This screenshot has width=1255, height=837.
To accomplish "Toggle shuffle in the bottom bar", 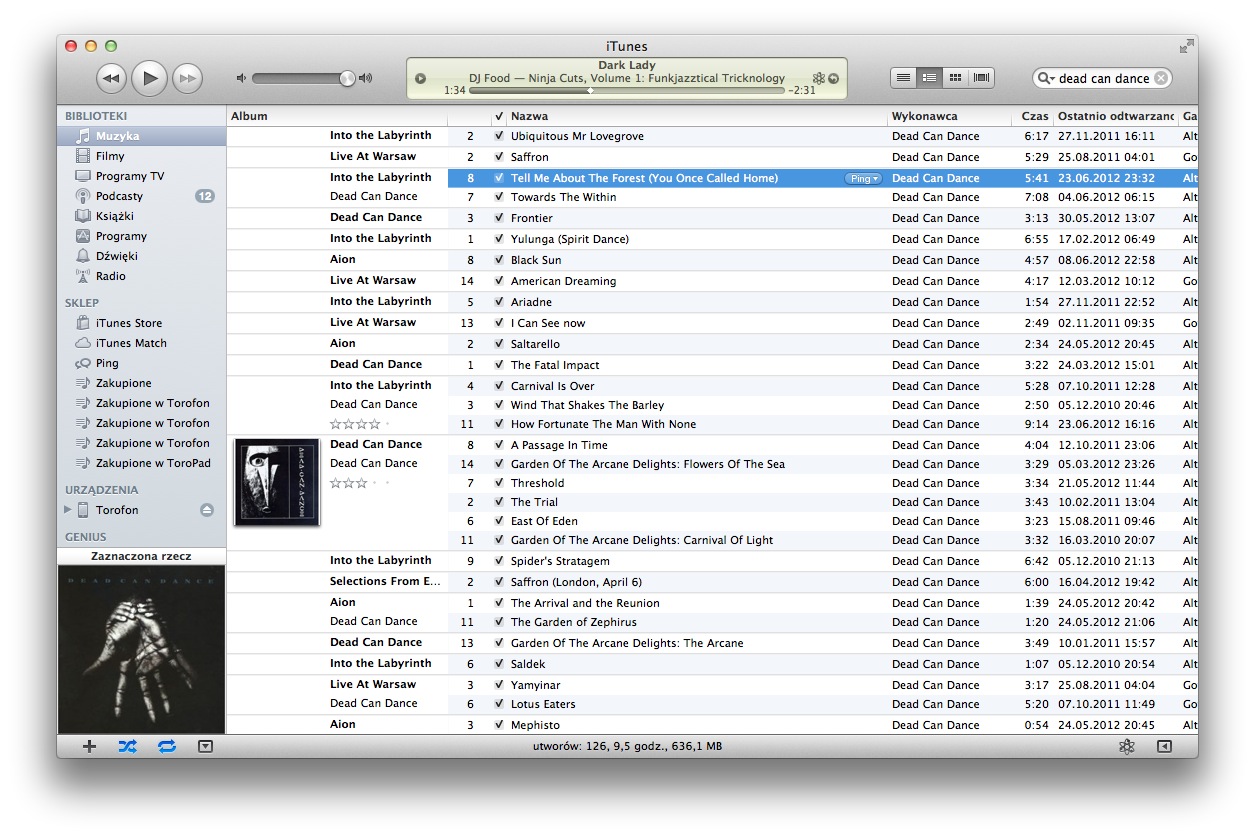I will [127, 746].
